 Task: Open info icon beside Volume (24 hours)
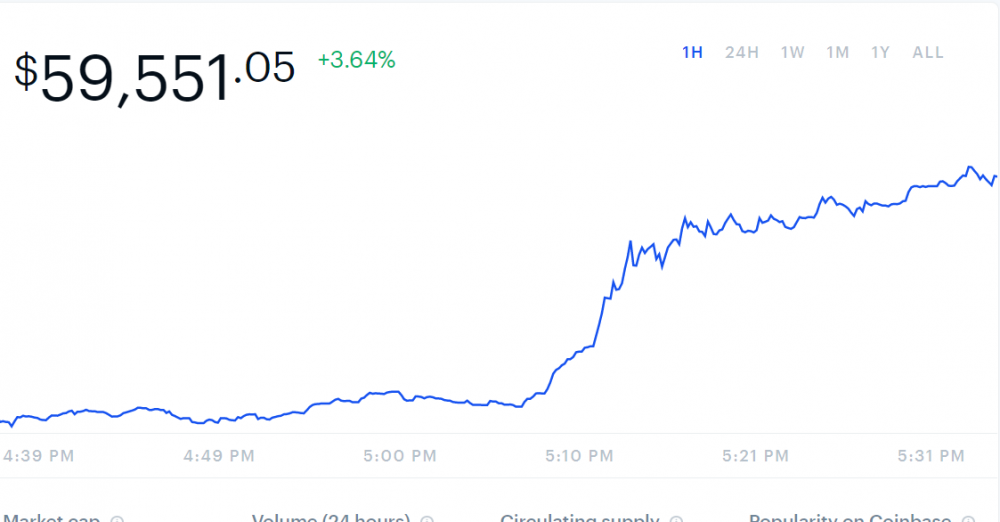pyautogui.click(x=427, y=519)
